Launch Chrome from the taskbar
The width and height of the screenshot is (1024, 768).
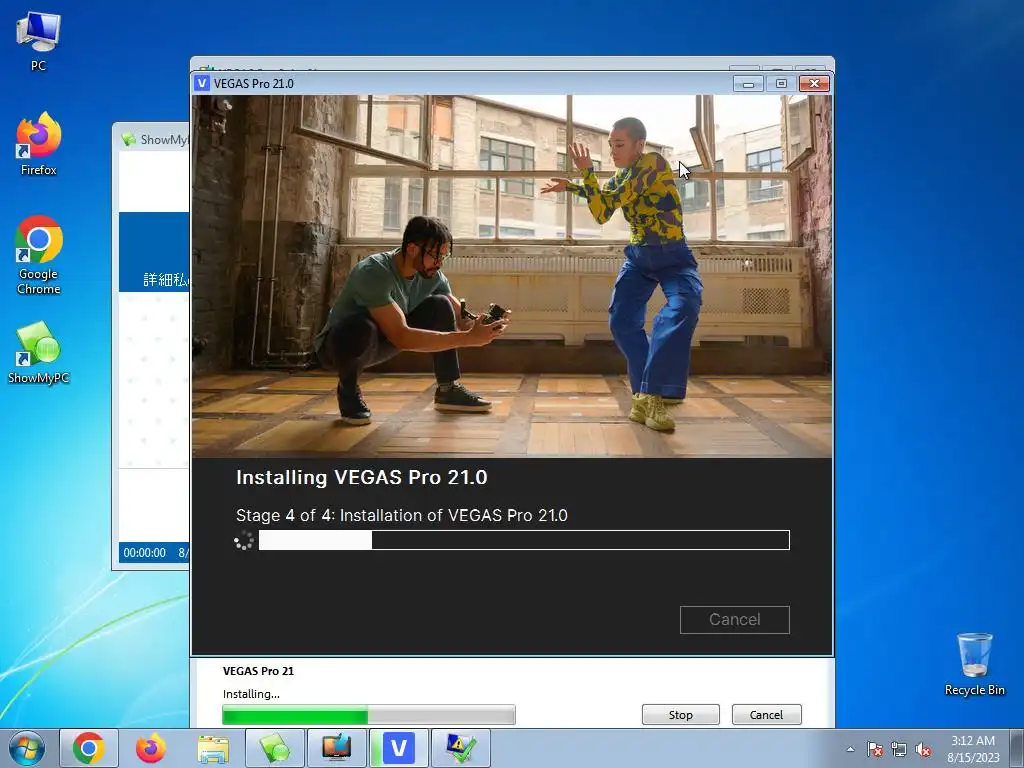click(89, 748)
